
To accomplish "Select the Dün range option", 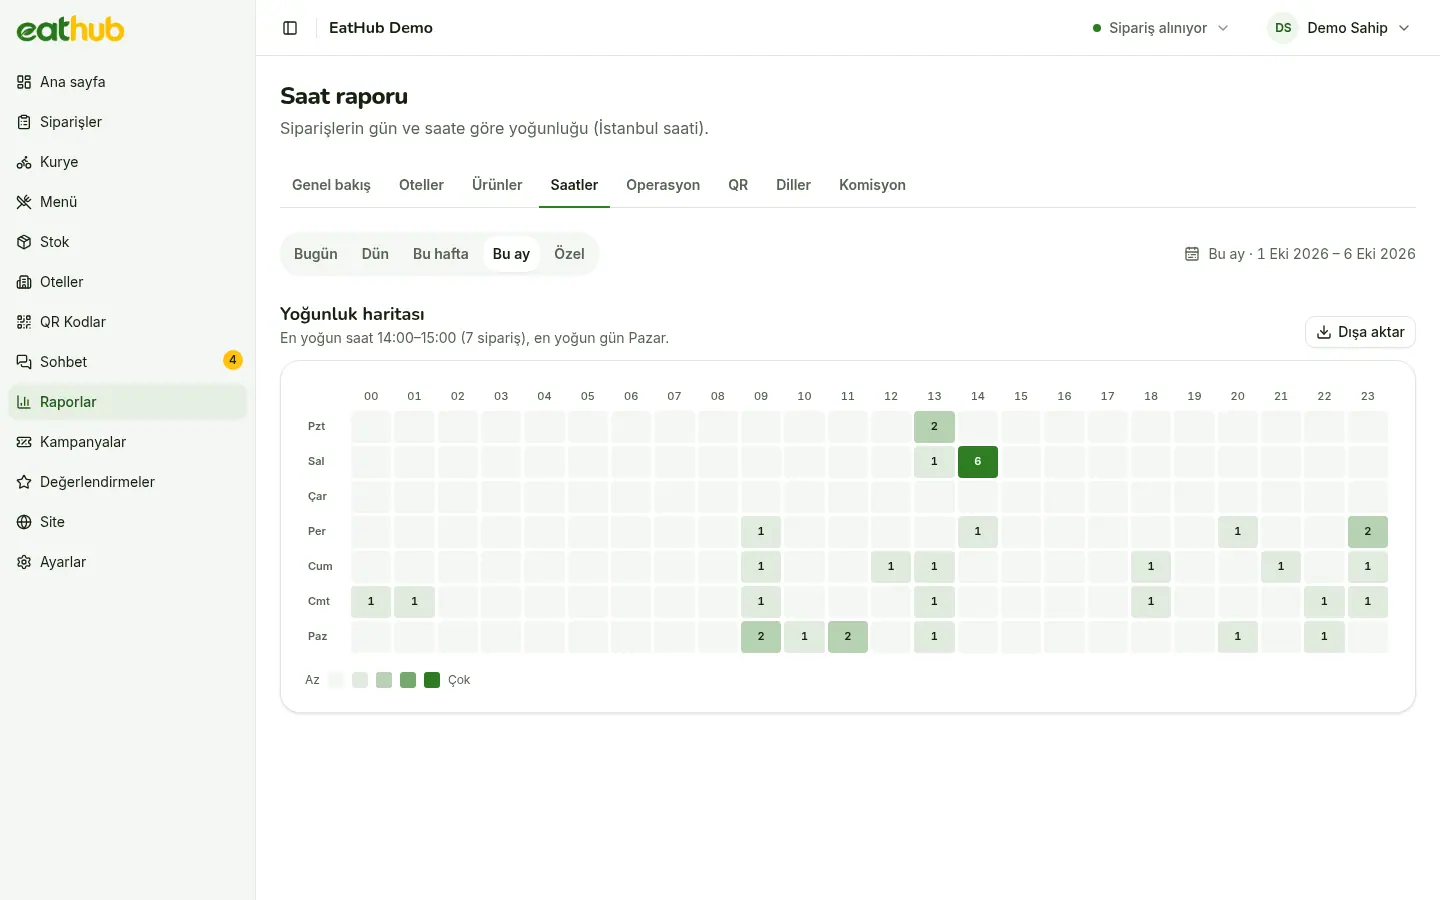I will (375, 254).
